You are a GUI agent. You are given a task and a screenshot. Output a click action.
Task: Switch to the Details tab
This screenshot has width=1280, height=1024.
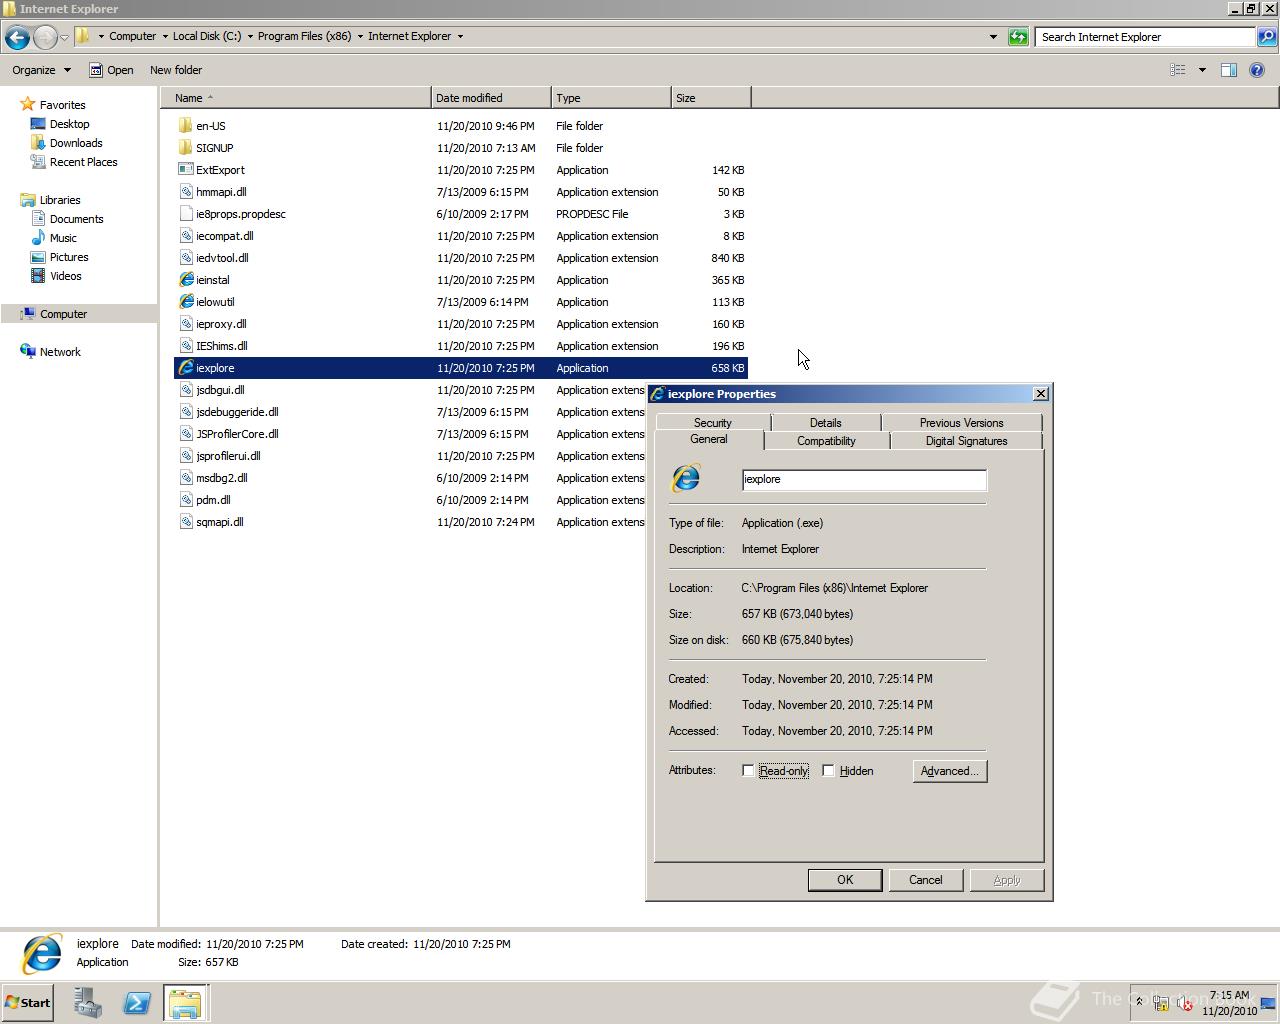tap(826, 423)
